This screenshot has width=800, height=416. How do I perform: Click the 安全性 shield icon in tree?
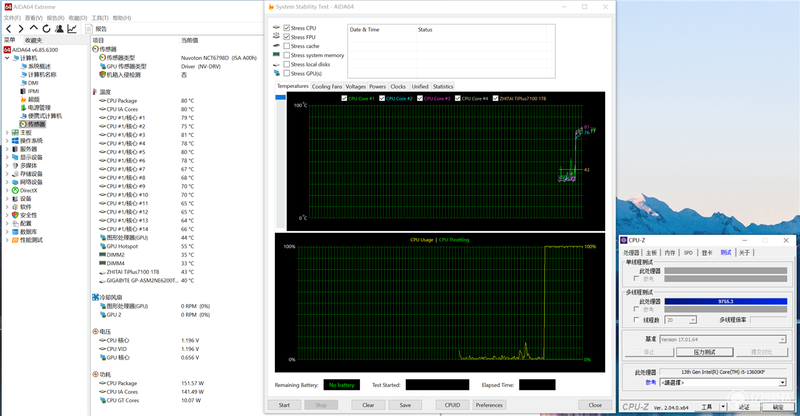pos(15,215)
